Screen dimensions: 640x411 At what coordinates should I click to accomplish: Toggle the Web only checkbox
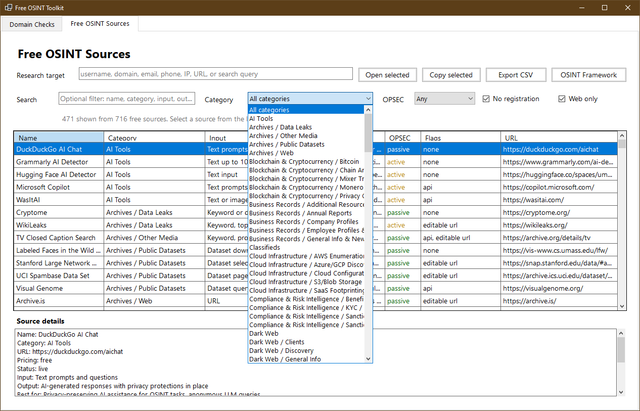tap(562, 99)
